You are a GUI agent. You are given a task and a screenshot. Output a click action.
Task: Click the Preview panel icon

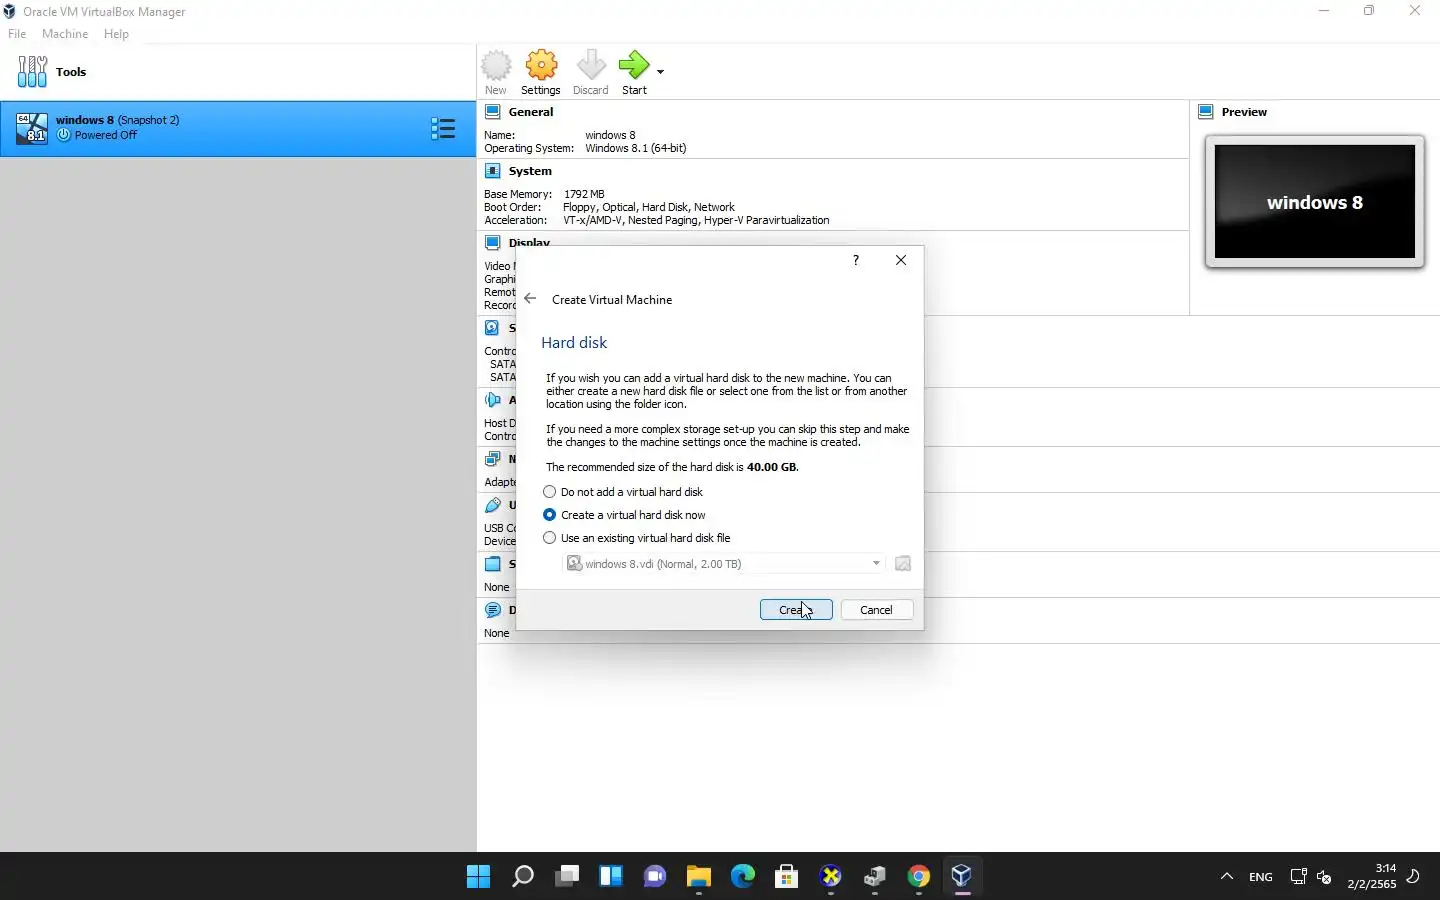coord(1205,112)
